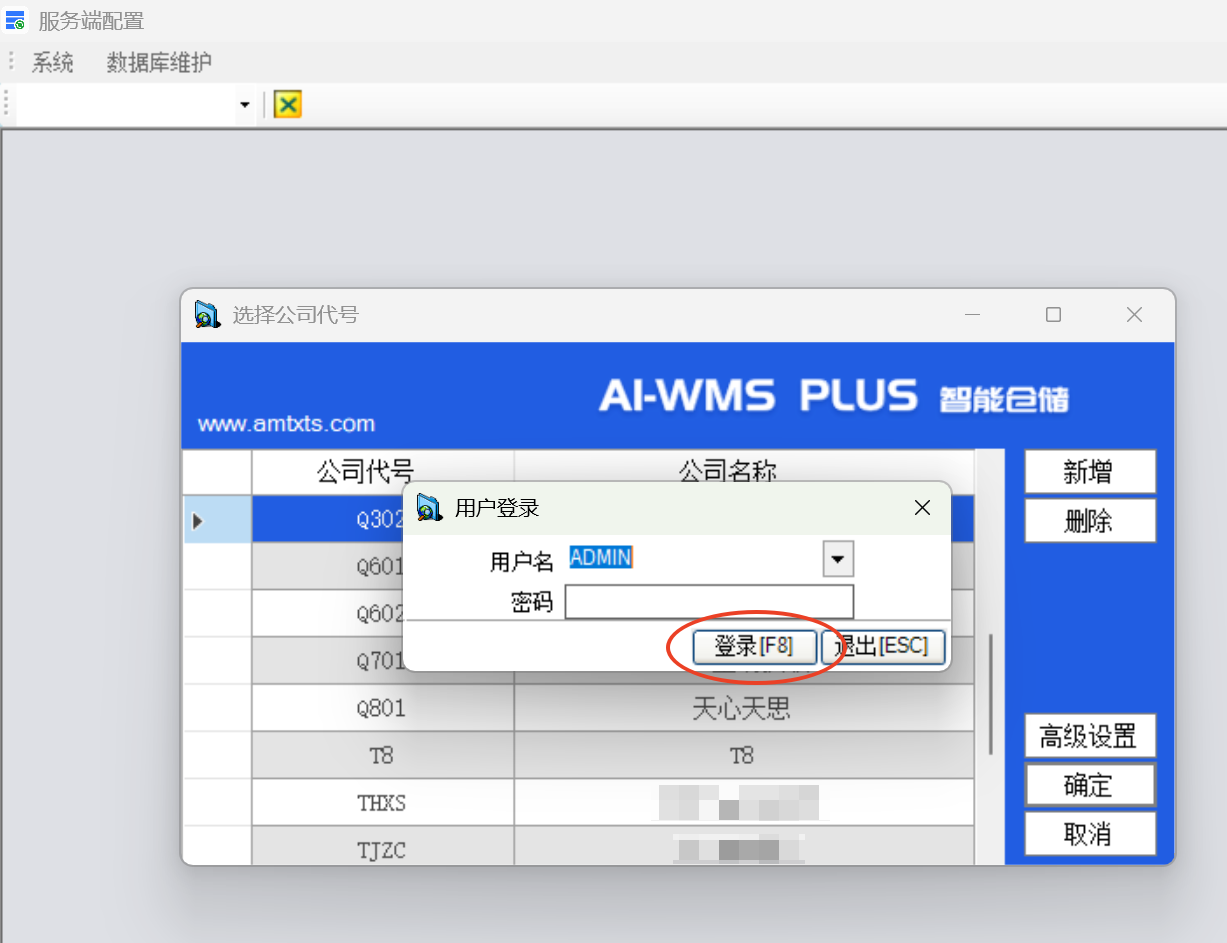The height and width of the screenshot is (943, 1227).
Task: Select the Q801 company code cell
Action: pyautogui.click(x=383, y=708)
